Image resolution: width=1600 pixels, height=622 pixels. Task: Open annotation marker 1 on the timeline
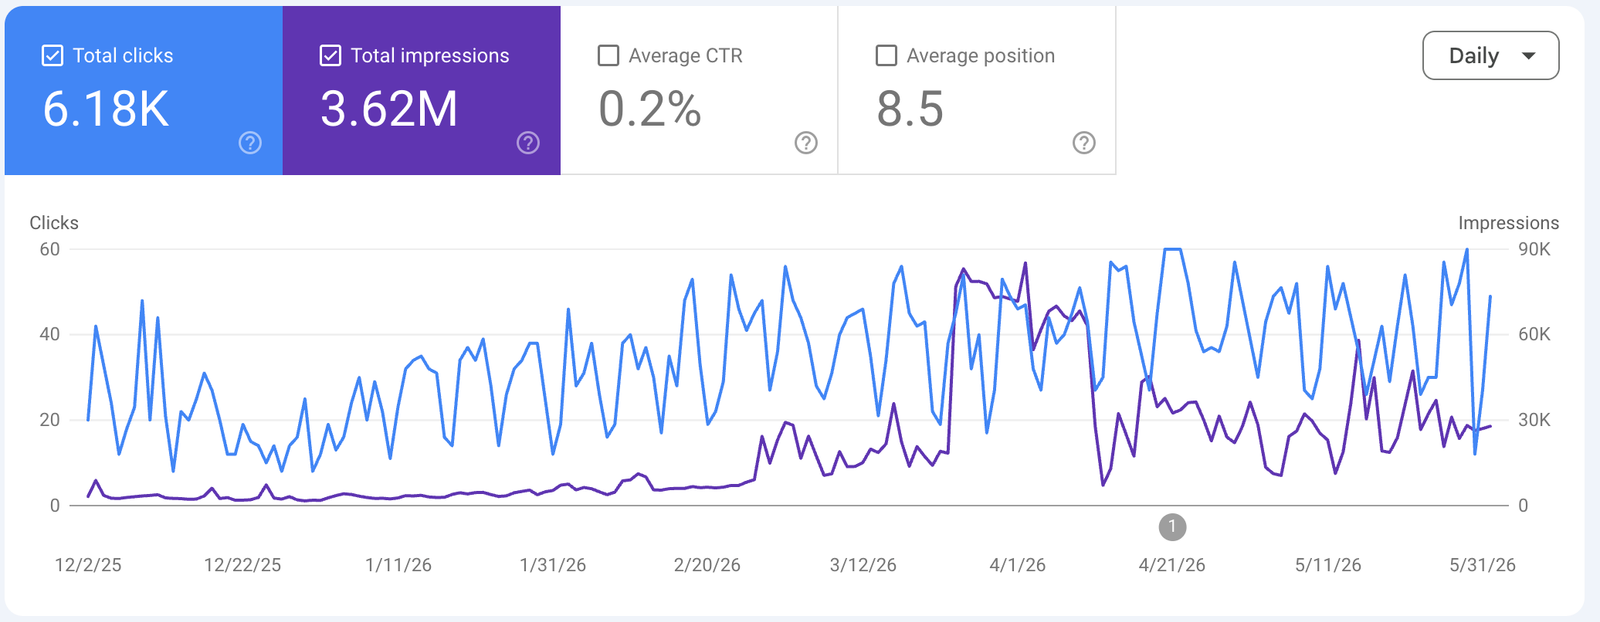[1172, 526]
